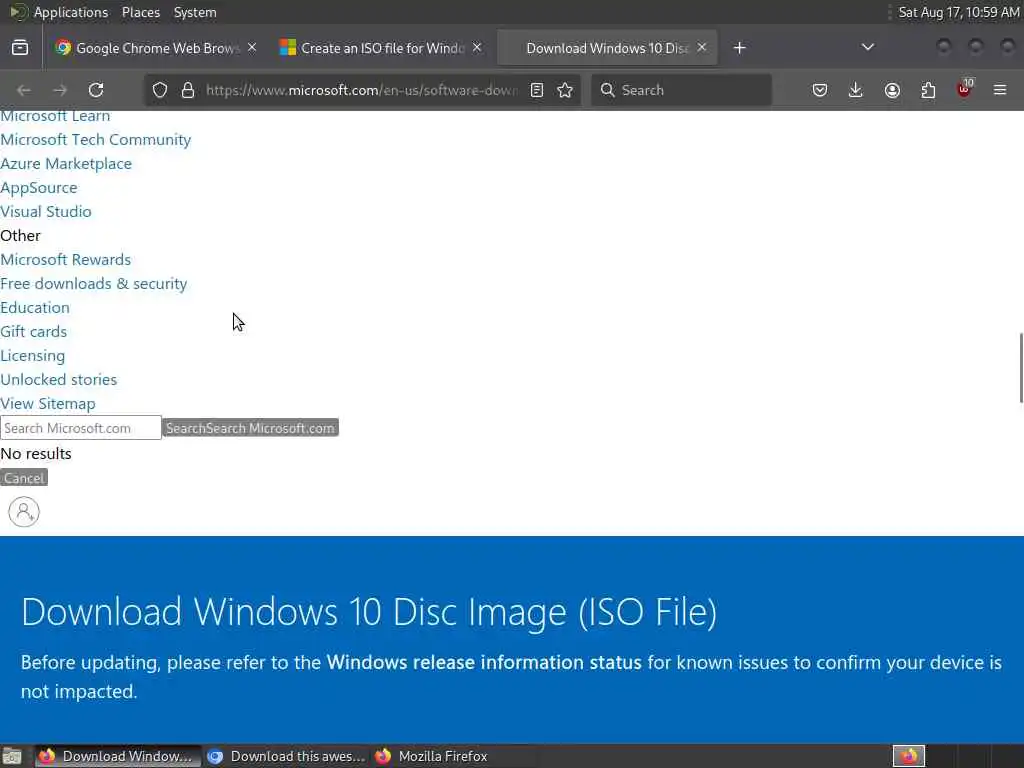Bookmark this page with star icon
Viewport: 1024px width, 768px height.
coord(566,90)
